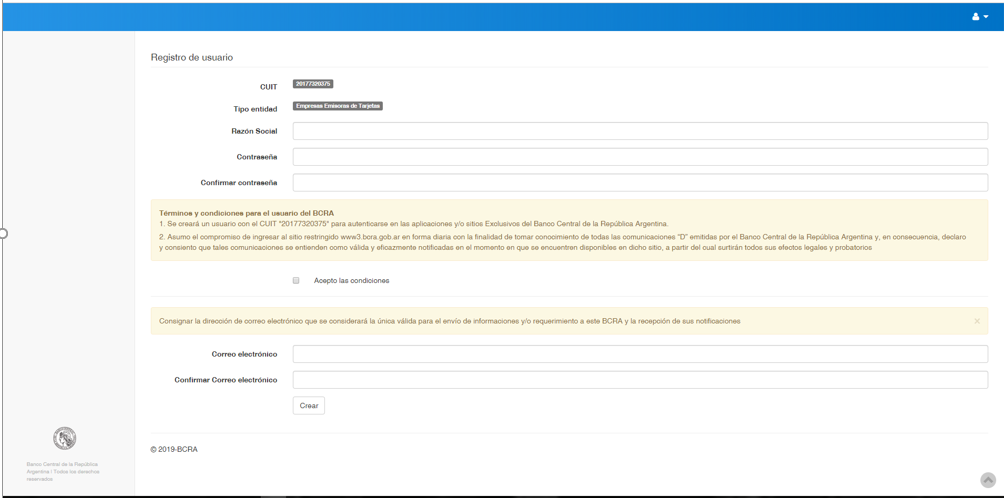The height and width of the screenshot is (498, 1004).
Task: Click the Banco Central sidebar footer text
Action: tap(62, 471)
